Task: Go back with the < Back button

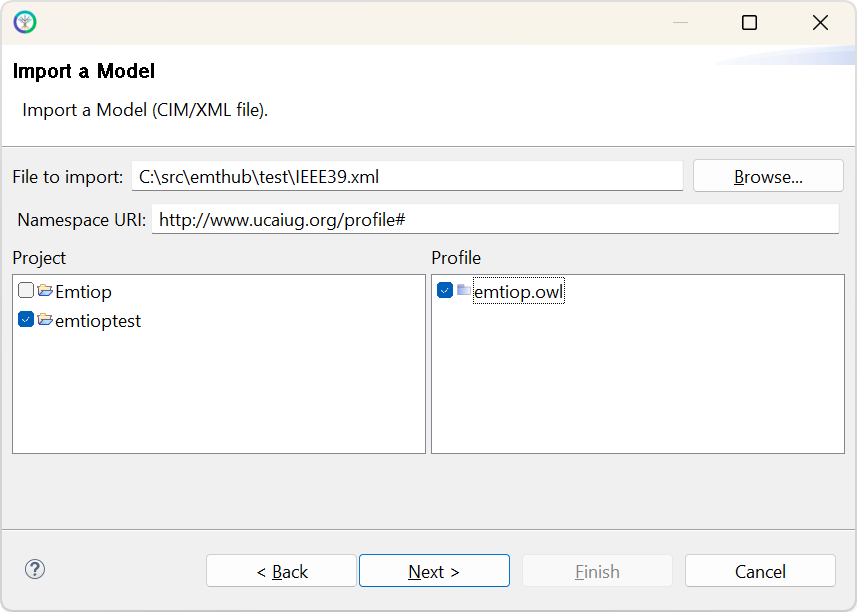Action: [x=281, y=571]
